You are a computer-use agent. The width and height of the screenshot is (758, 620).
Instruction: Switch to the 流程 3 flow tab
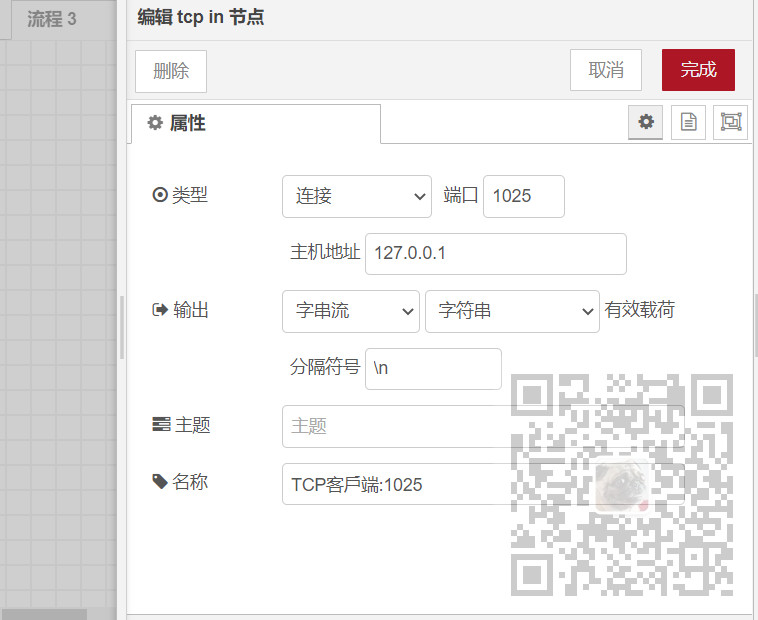click(52, 19)
